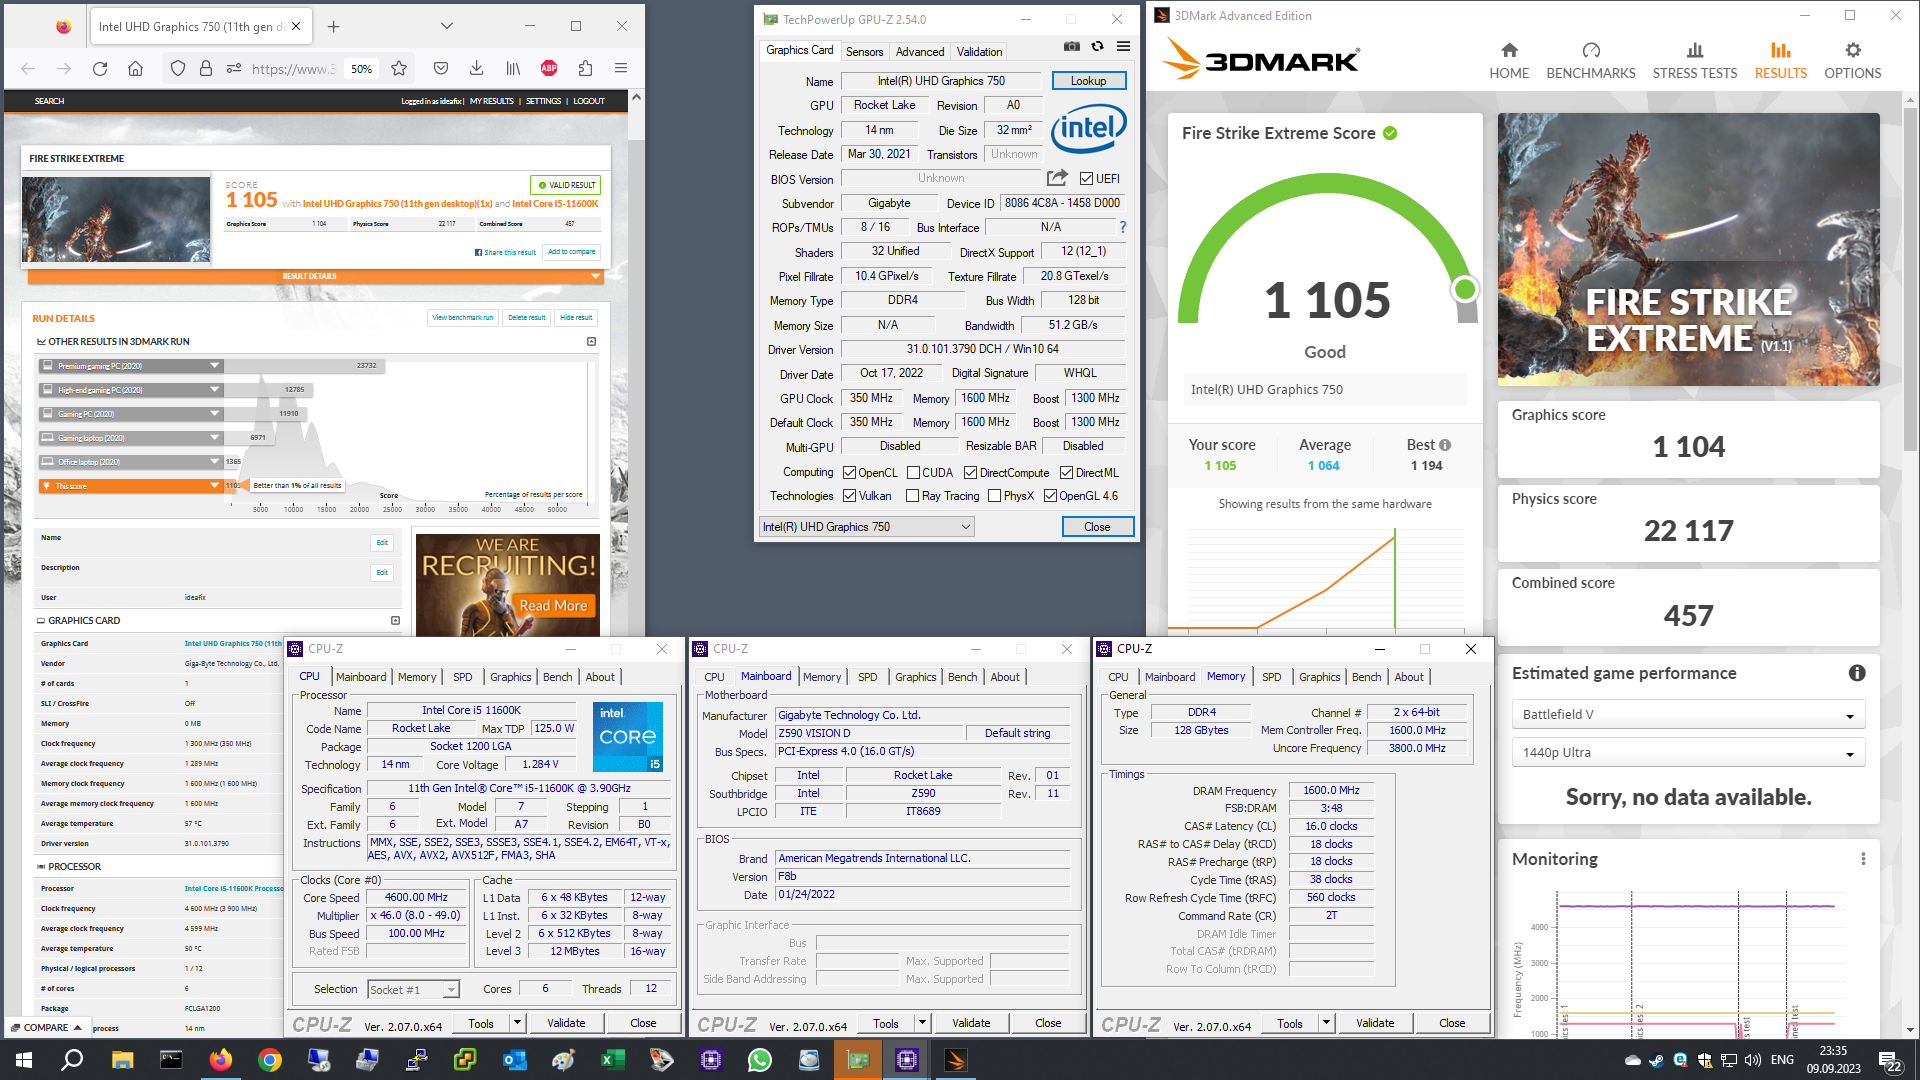Open Chrome from taskbar
Screen dimensions: 1920x1080
click(269, 1060)
